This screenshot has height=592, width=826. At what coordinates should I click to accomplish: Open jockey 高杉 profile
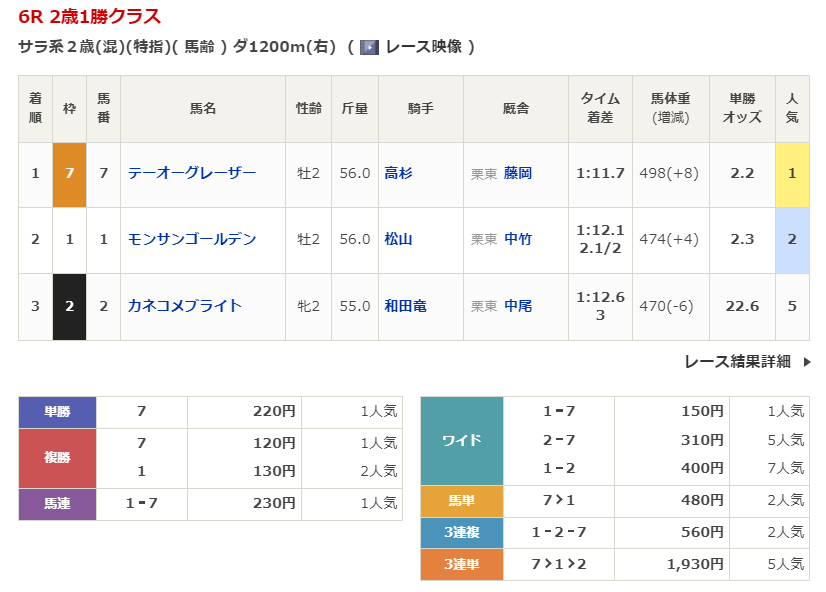[398, 173]
